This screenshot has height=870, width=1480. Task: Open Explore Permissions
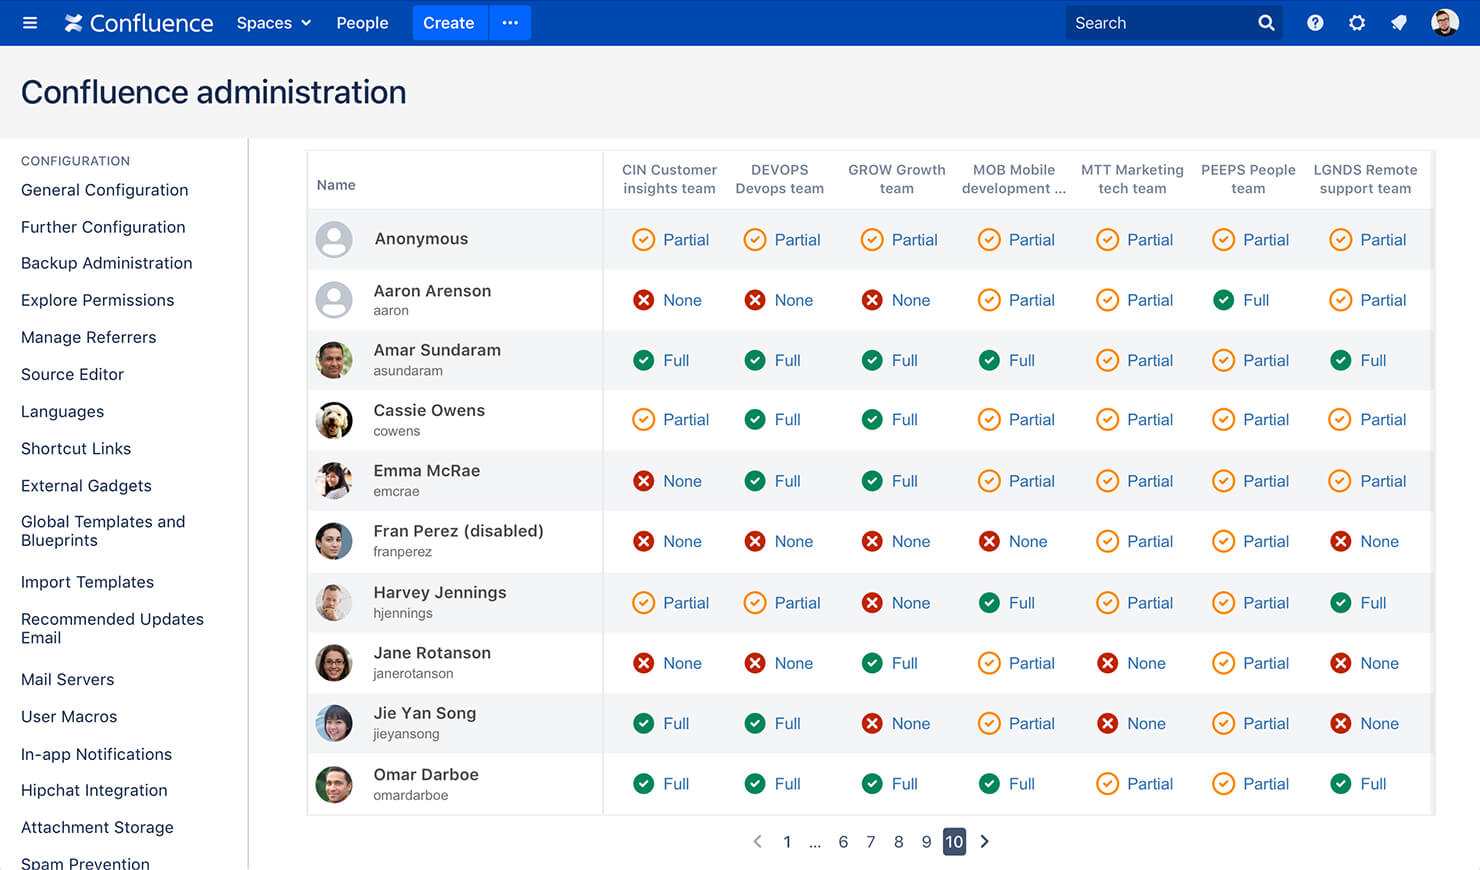click(97, 300)
